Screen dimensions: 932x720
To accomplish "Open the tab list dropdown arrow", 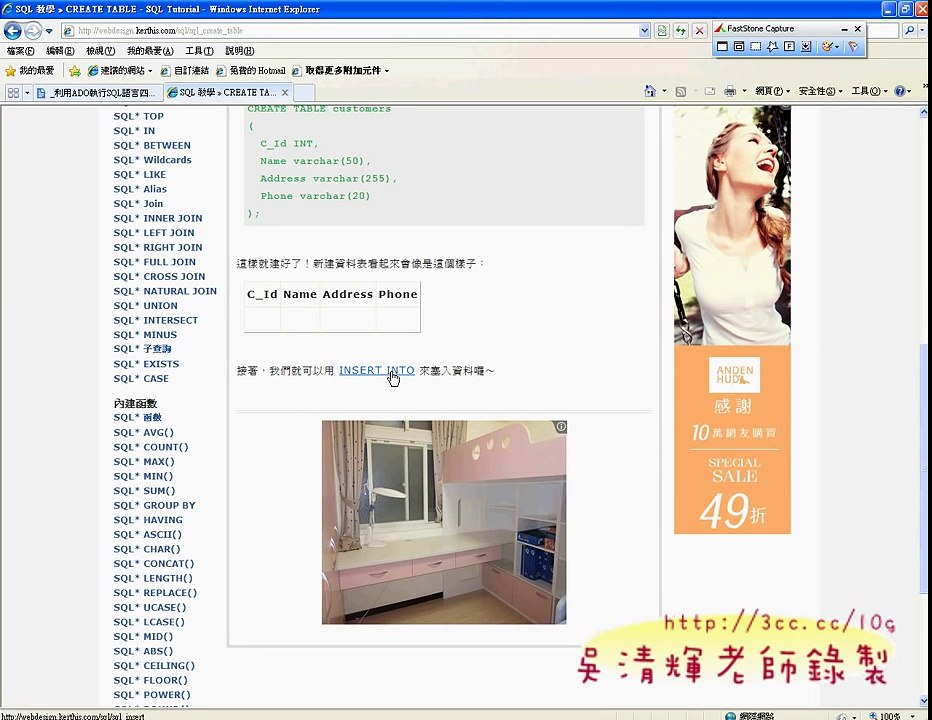I will click(x=27, y=93).
